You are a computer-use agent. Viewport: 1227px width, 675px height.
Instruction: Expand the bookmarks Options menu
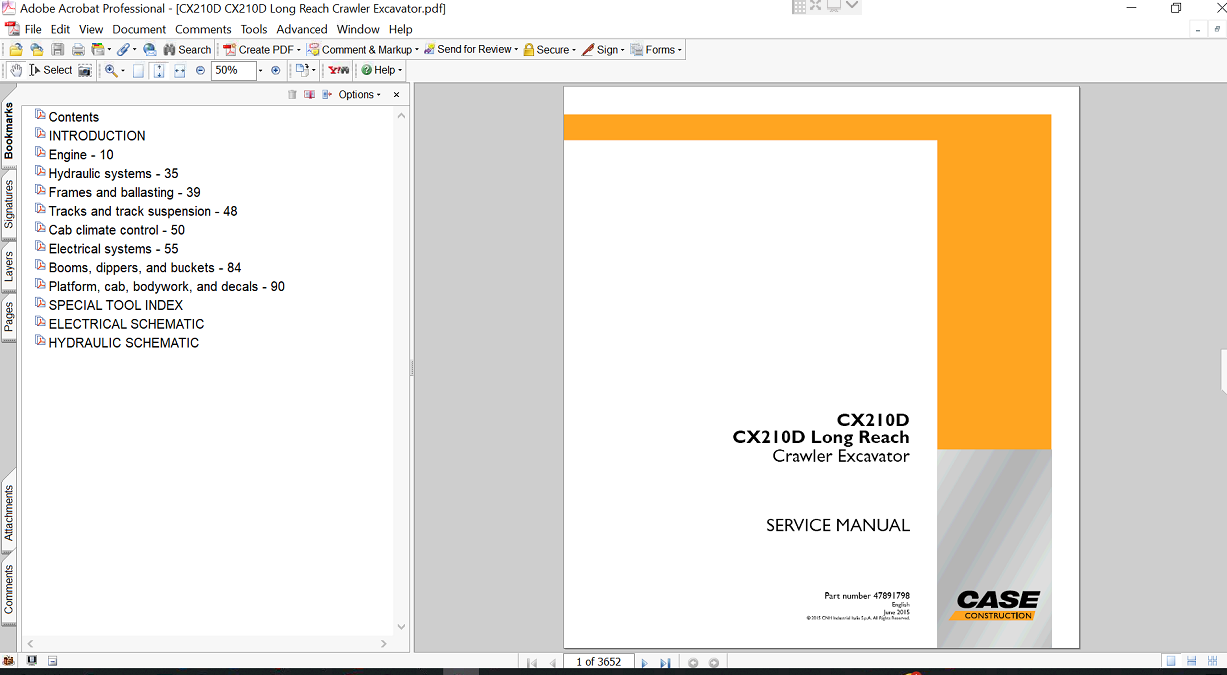tap(359, 95)
